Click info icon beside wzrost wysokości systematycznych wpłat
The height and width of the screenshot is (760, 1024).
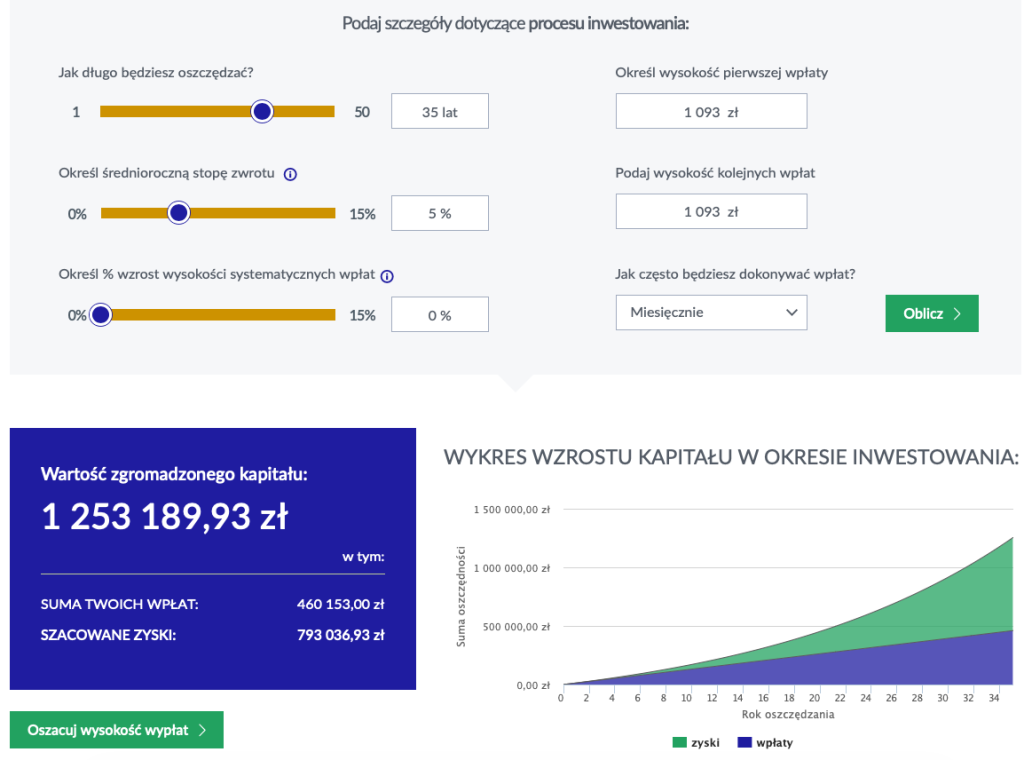[387, 276]
